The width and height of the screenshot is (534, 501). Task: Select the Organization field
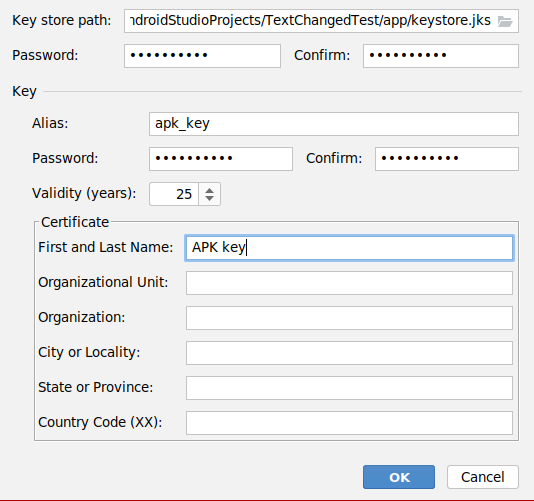[349, 318]
